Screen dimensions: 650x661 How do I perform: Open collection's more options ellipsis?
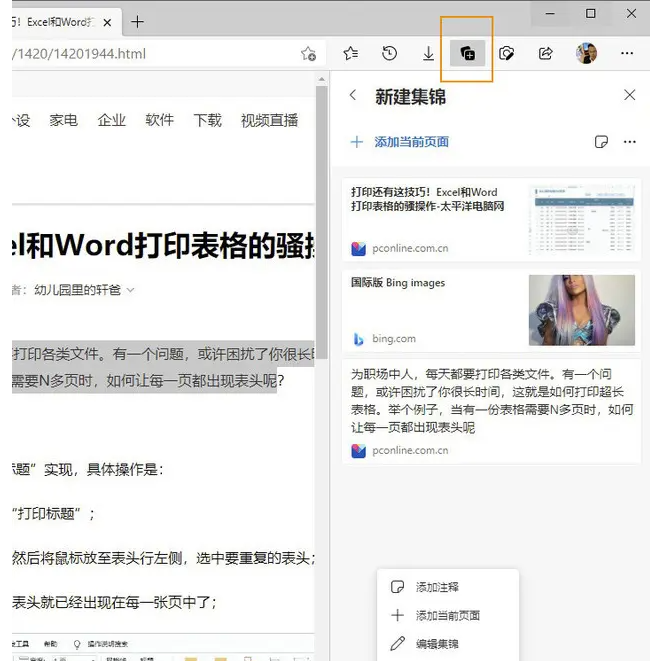(x=630, y=142)
